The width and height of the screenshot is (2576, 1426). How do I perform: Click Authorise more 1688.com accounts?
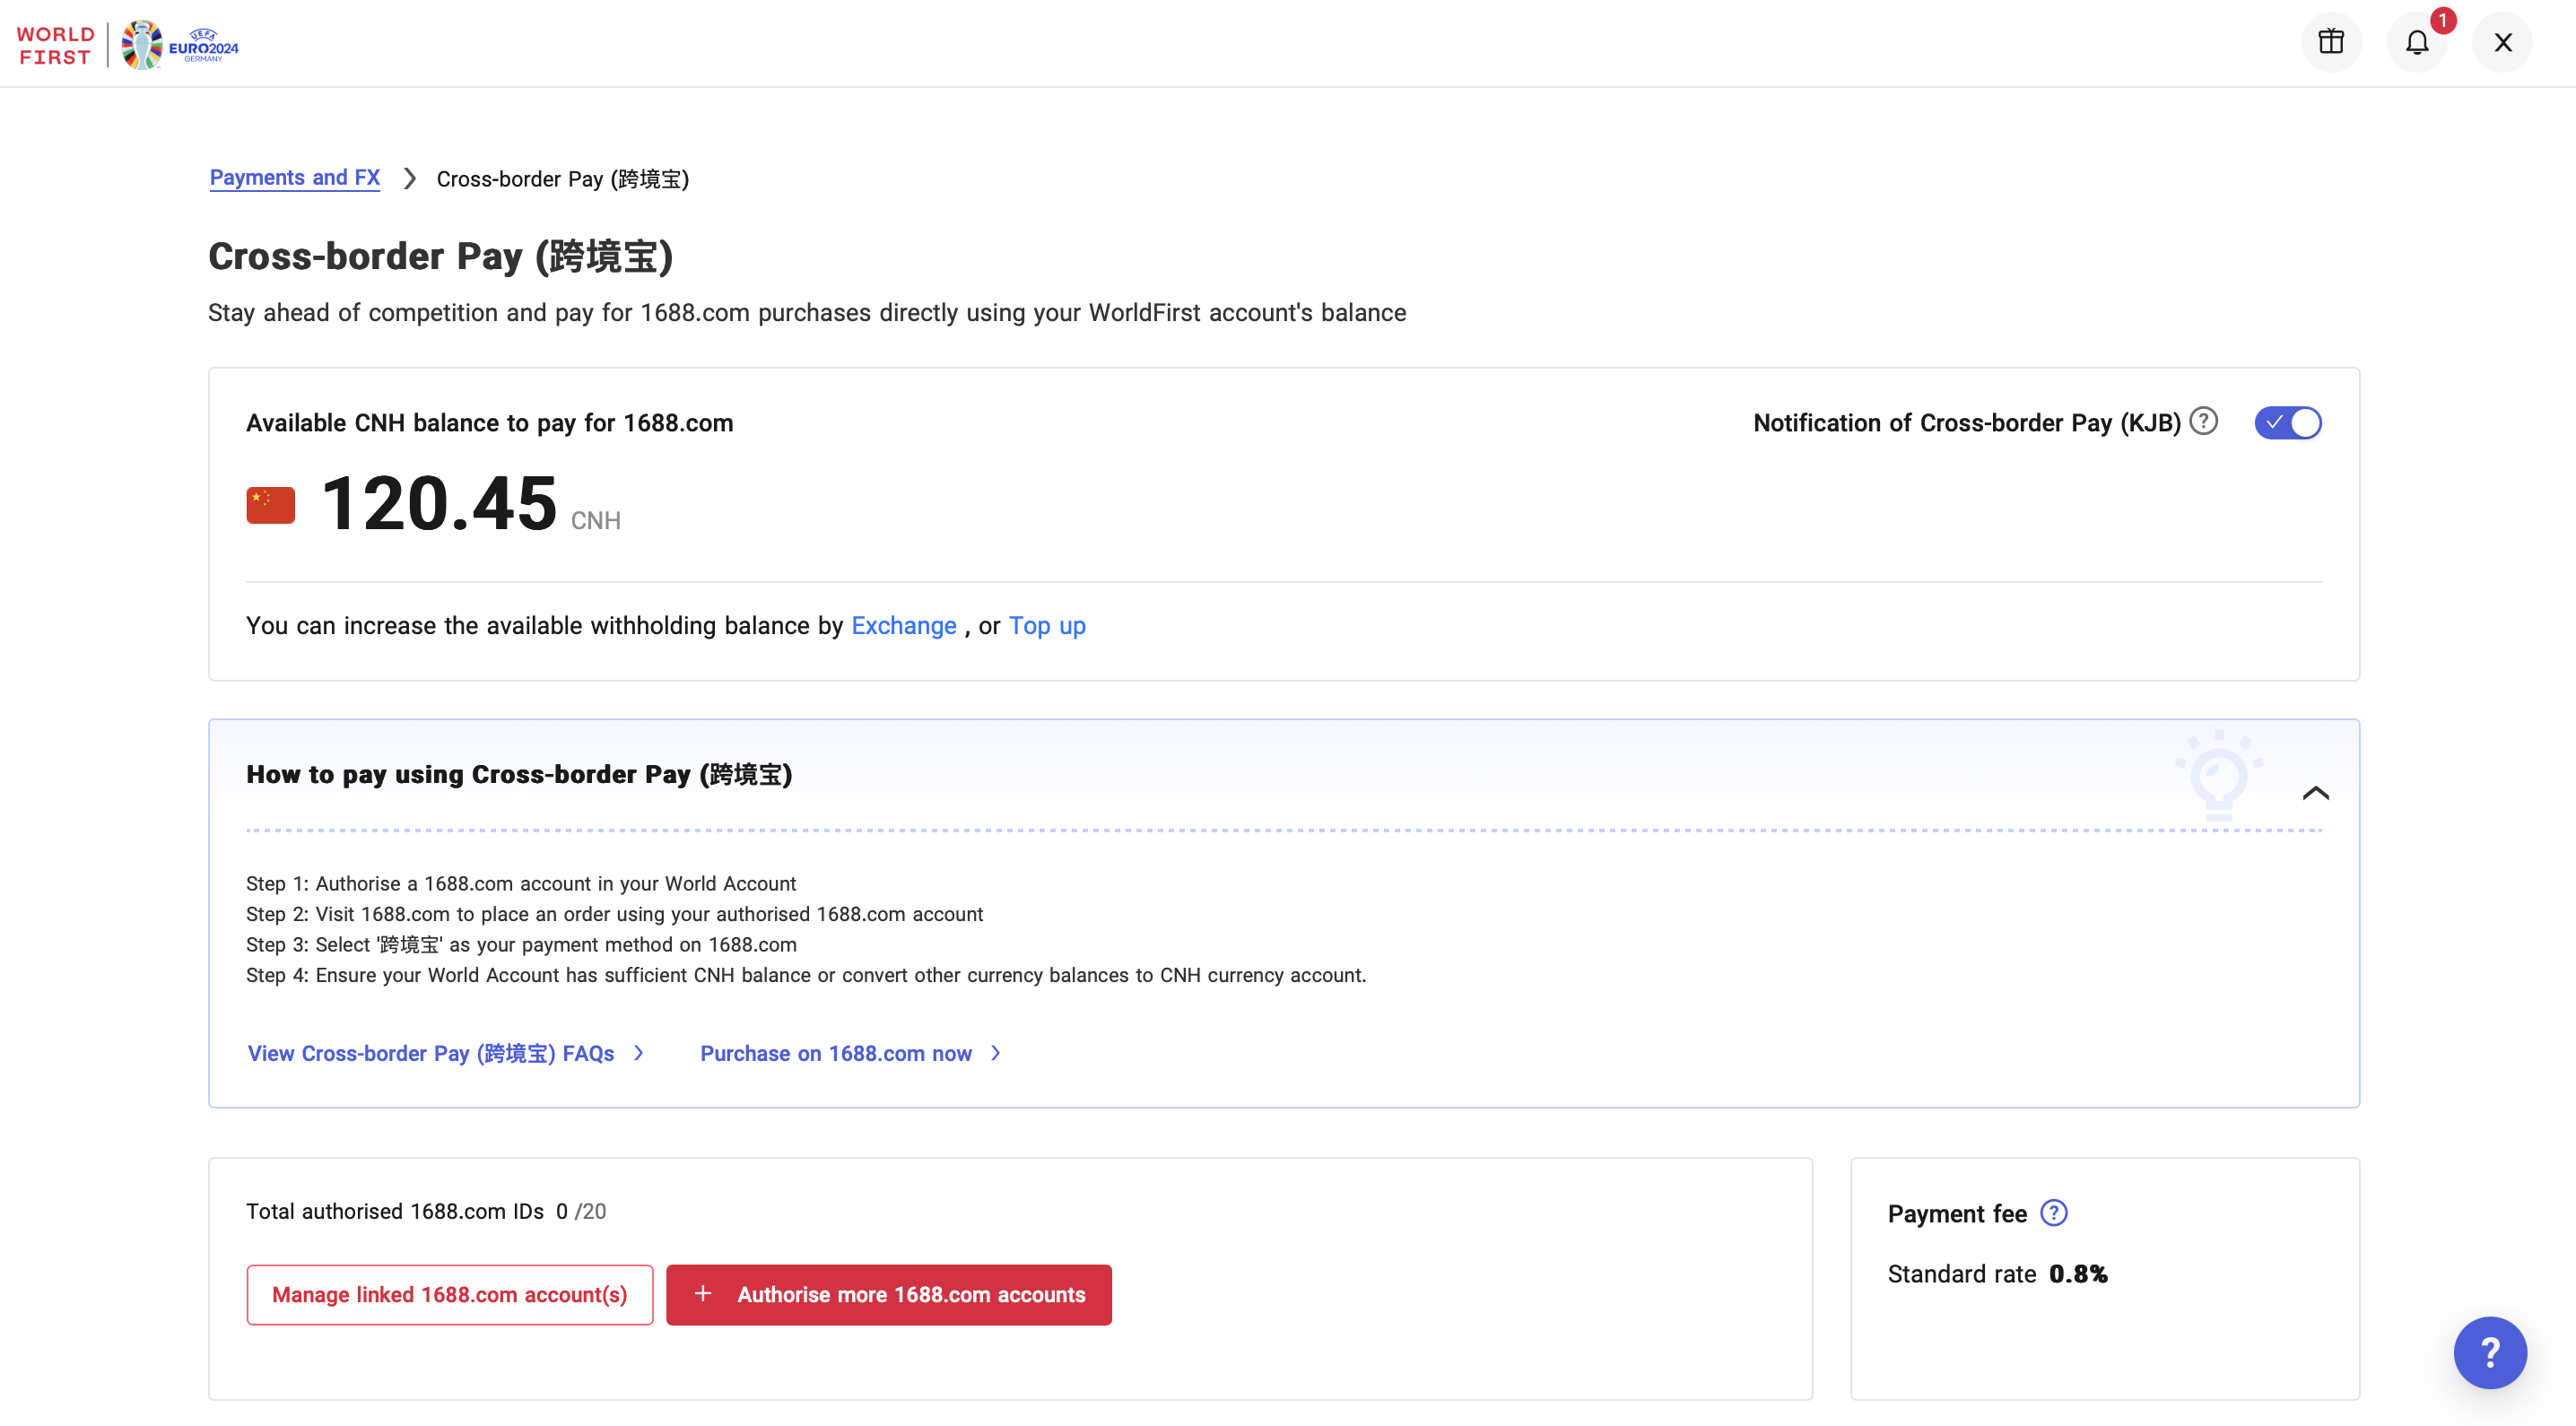[x=888, y=1294]
